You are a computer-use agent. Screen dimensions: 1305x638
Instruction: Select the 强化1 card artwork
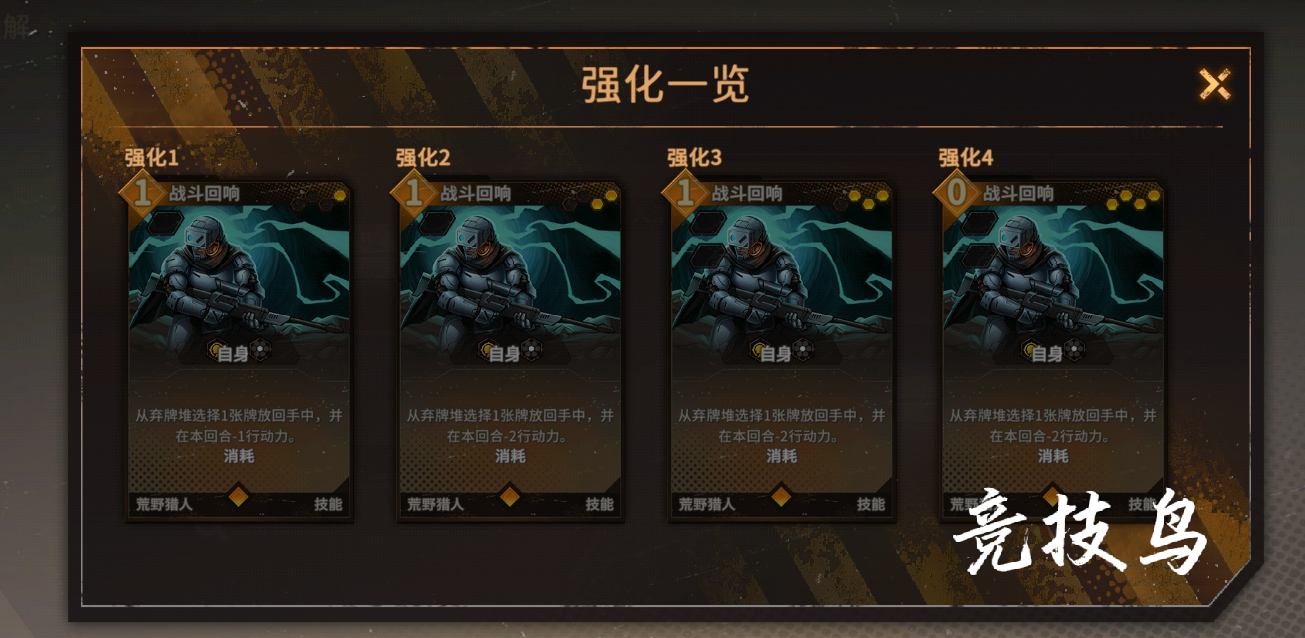point(239,270)
